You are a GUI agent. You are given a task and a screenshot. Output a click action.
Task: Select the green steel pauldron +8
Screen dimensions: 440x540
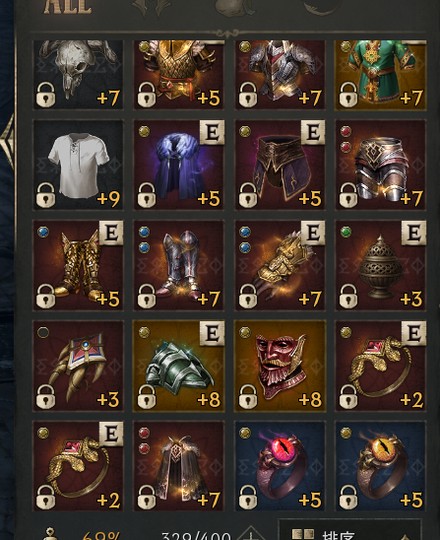coord(179,366)
